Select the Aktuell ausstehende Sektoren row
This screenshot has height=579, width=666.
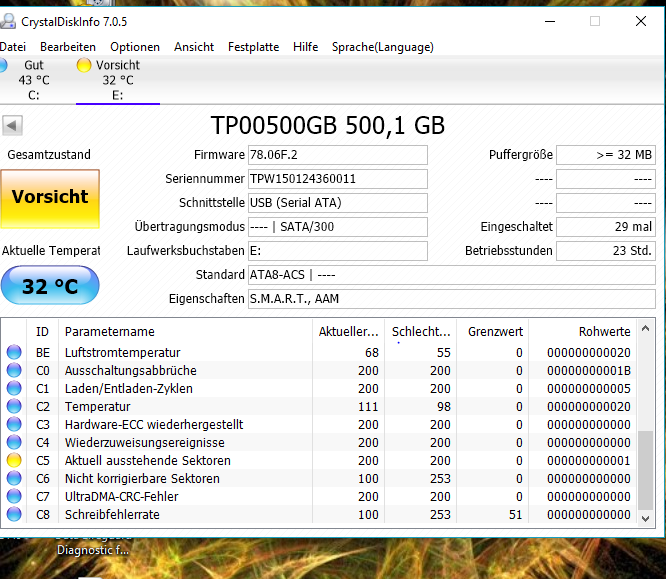[x=319, y=460]
